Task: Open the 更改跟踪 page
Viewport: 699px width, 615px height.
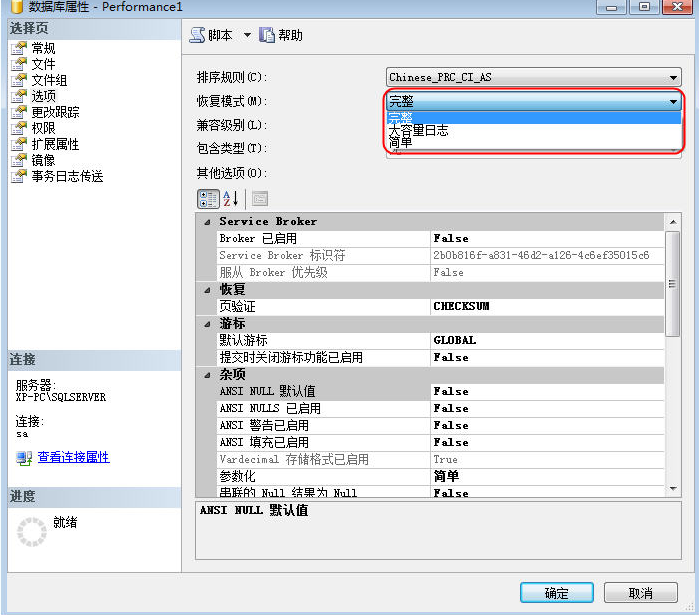Action: coord(55,112)
